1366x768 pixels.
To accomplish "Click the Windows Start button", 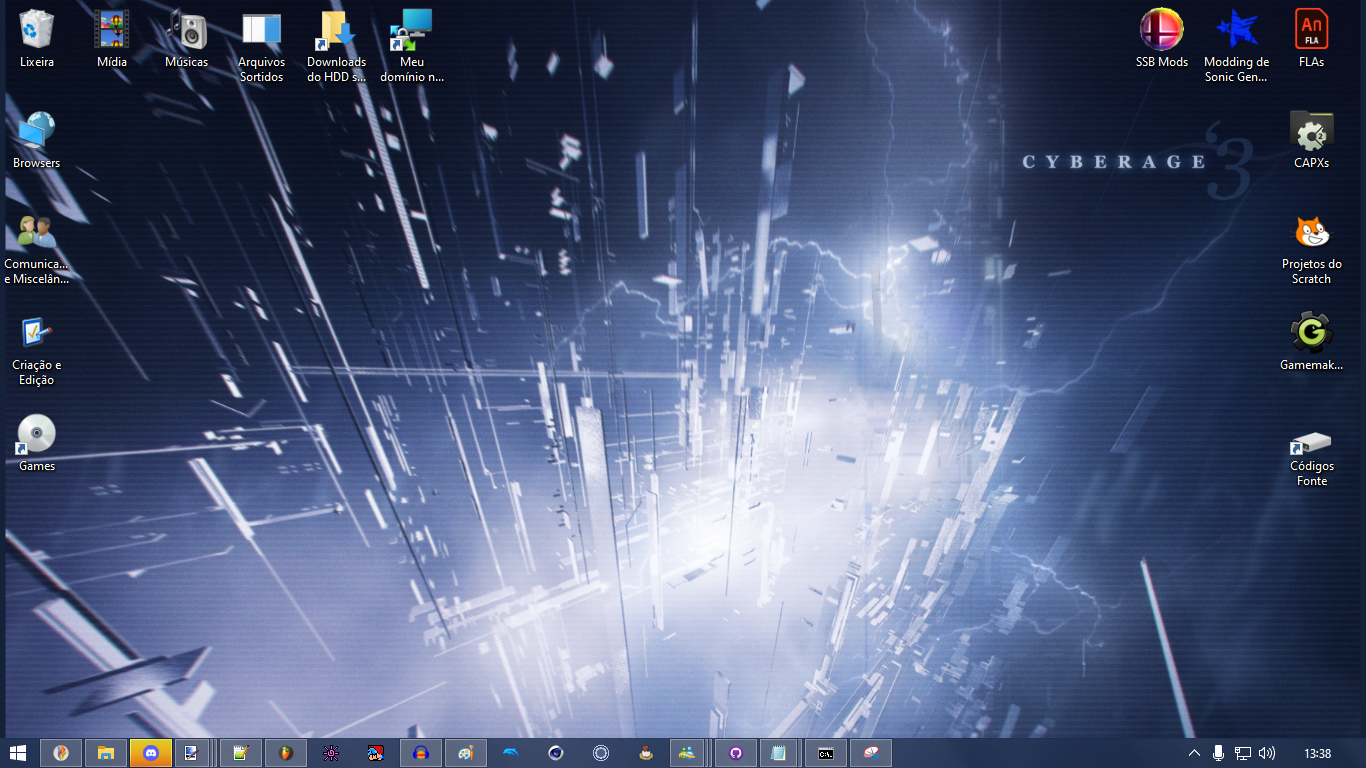I will coord(18,753).
